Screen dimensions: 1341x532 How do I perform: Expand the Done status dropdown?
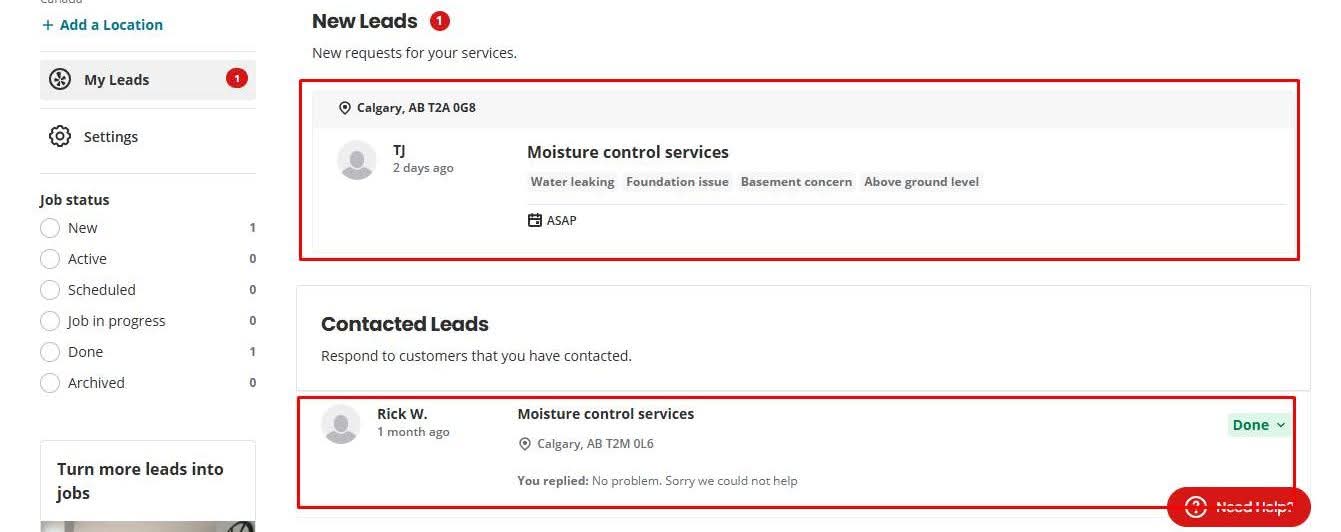tap(1258, 425)
